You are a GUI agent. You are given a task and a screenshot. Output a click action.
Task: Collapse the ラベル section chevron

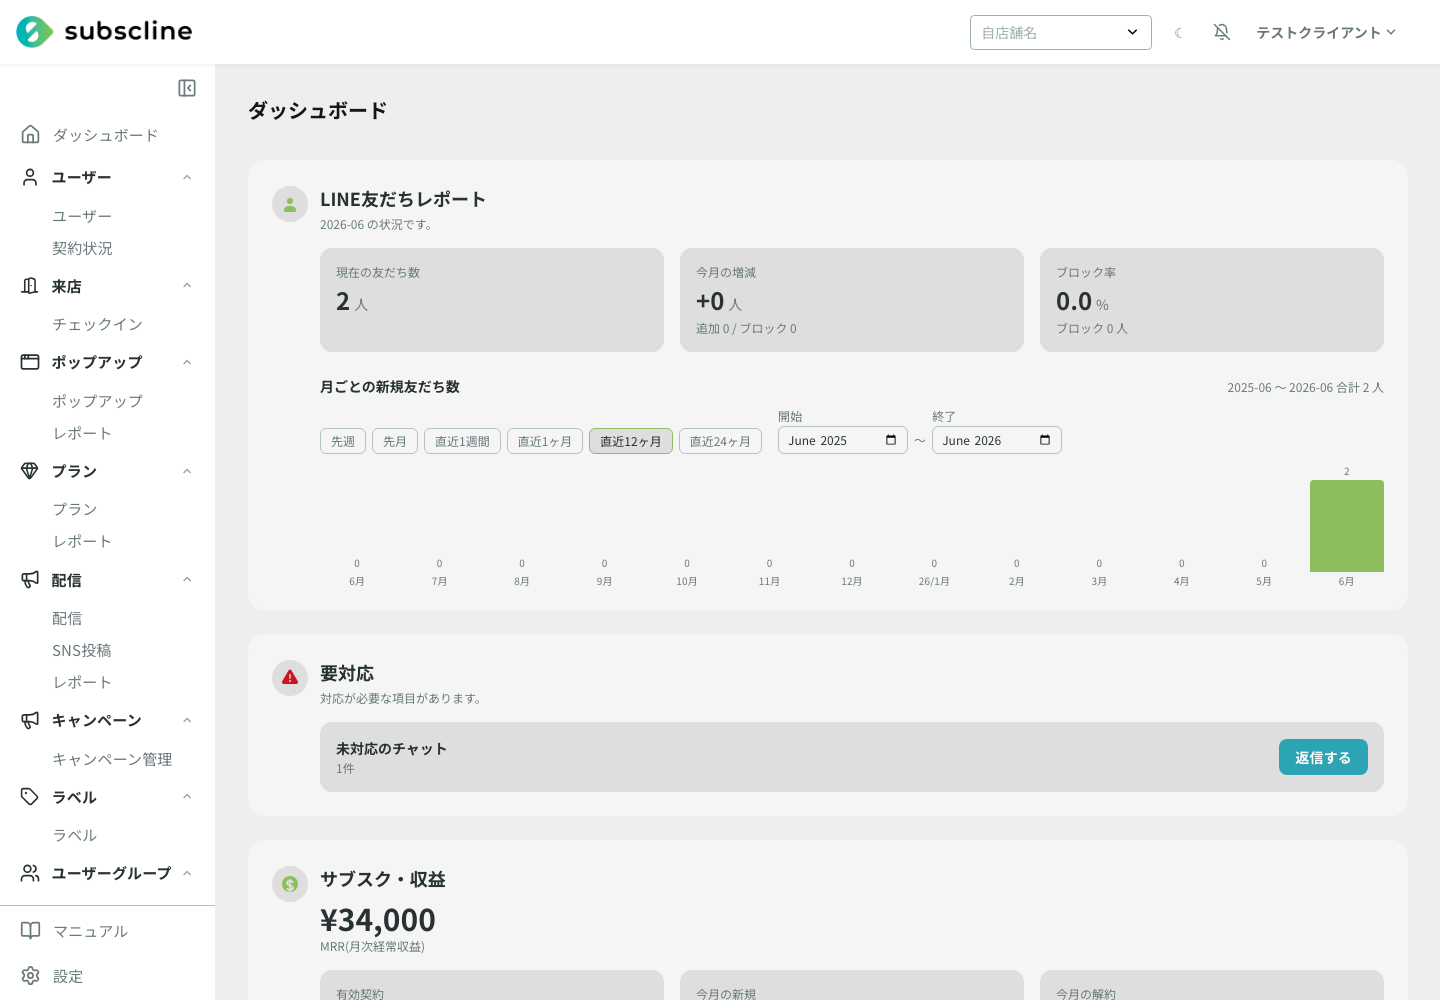pyautogui.click(x=187, y=797)
